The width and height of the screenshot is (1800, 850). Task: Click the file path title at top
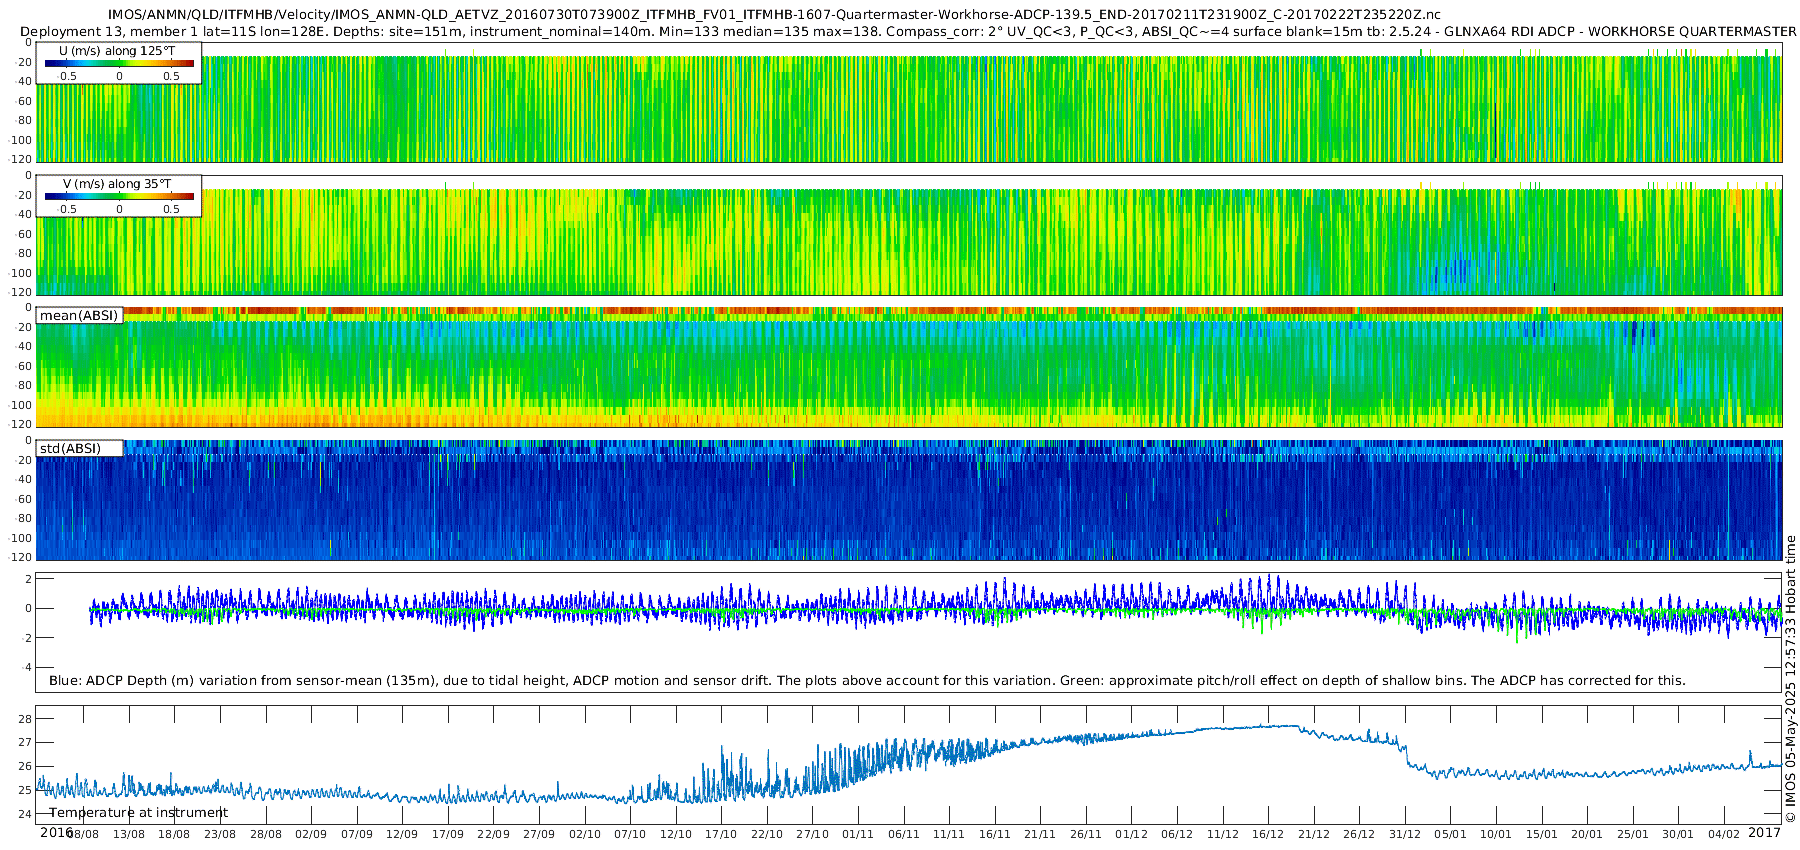pos(774,14)
